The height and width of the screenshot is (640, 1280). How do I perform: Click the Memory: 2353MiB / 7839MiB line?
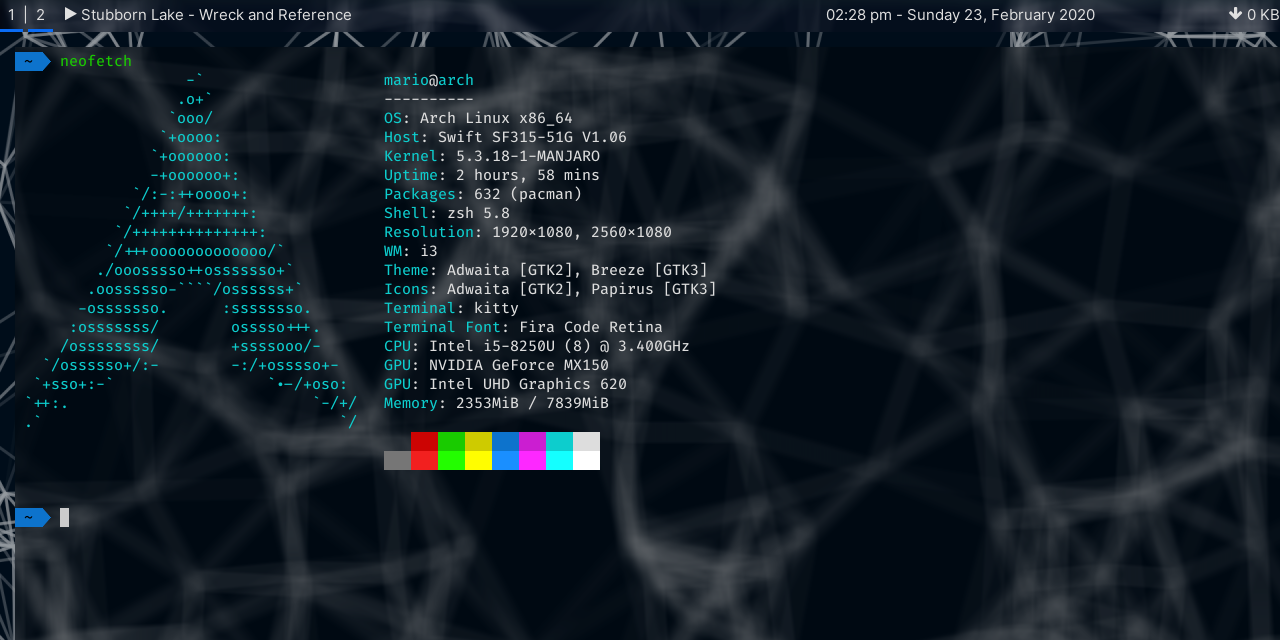pos(496,403)
